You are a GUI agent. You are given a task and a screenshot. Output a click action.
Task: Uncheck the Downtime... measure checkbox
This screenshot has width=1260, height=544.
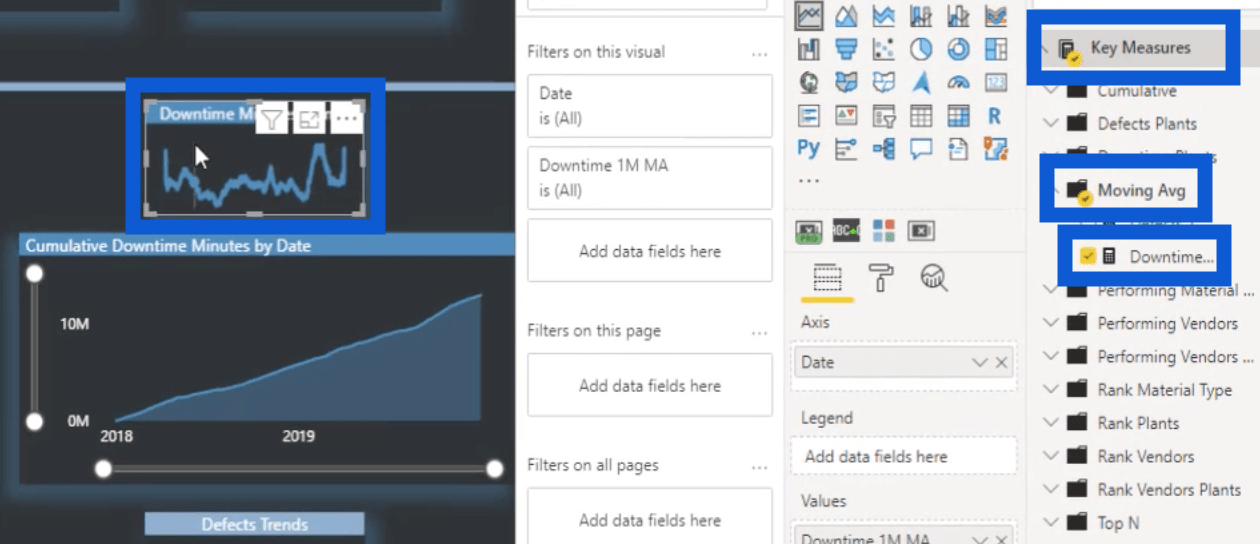click(x=1088, y=257)
